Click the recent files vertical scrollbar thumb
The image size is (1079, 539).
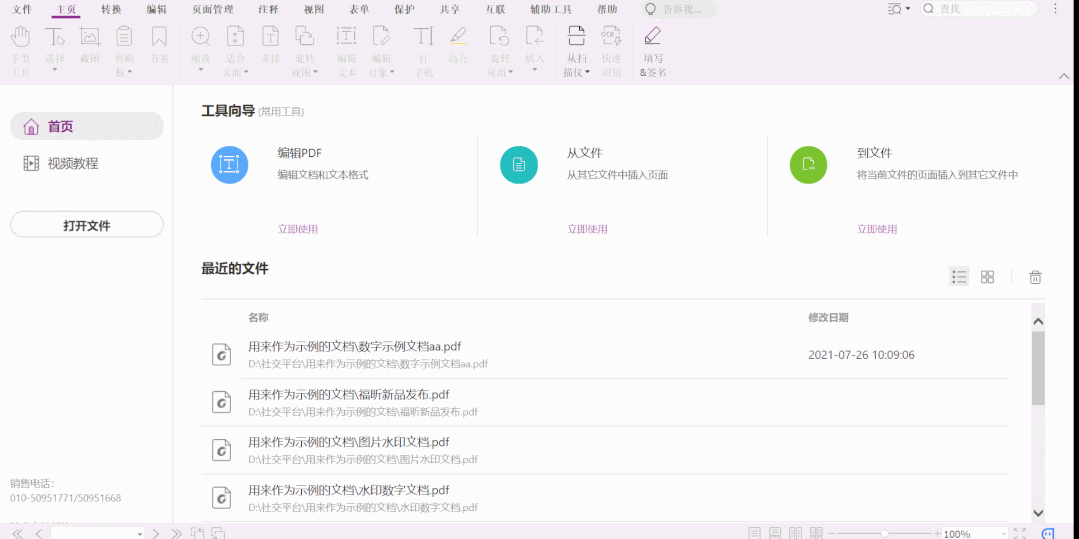click(x=1038, y=368)
